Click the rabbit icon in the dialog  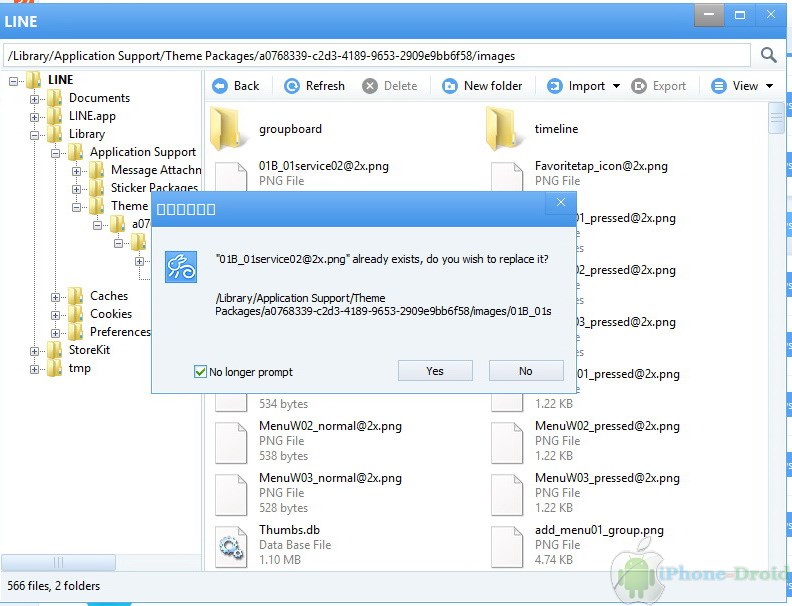tap(181, 267)
